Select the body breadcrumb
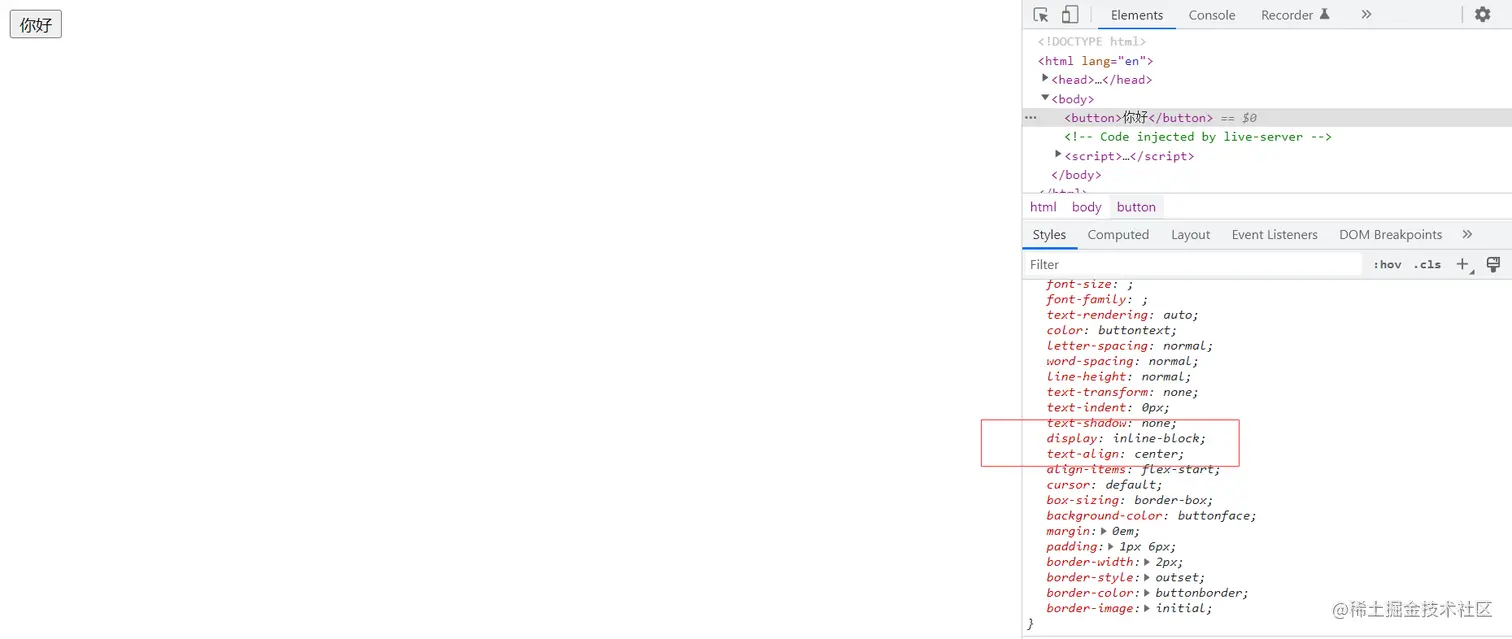 click(x=1086, y=207)
